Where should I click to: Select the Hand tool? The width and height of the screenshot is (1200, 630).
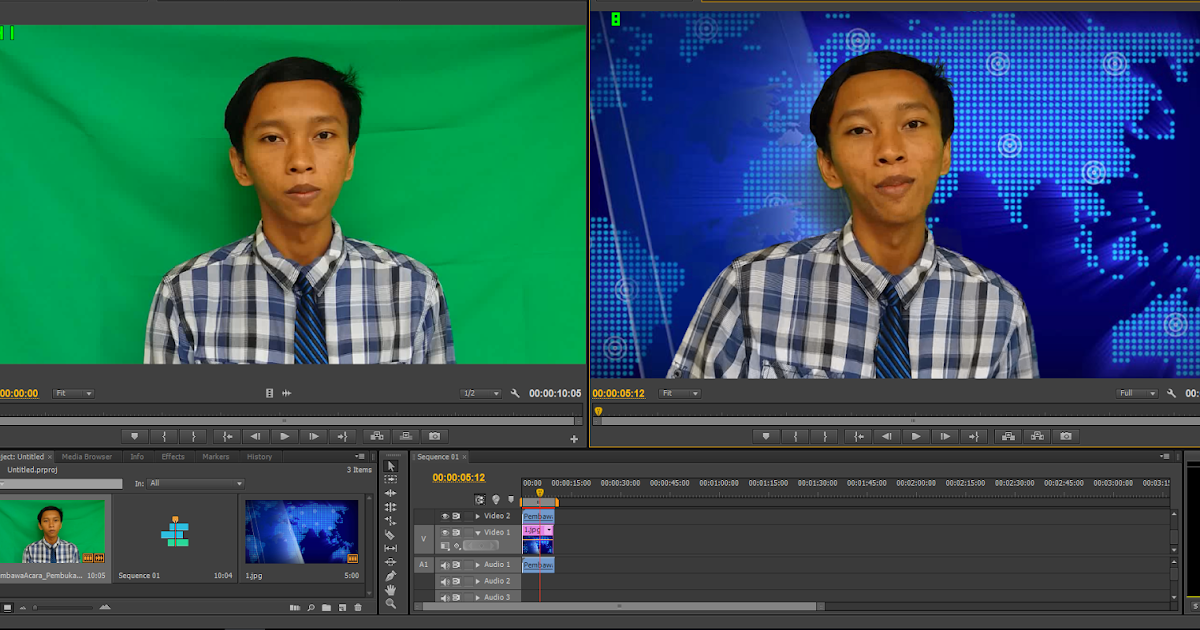391,590
